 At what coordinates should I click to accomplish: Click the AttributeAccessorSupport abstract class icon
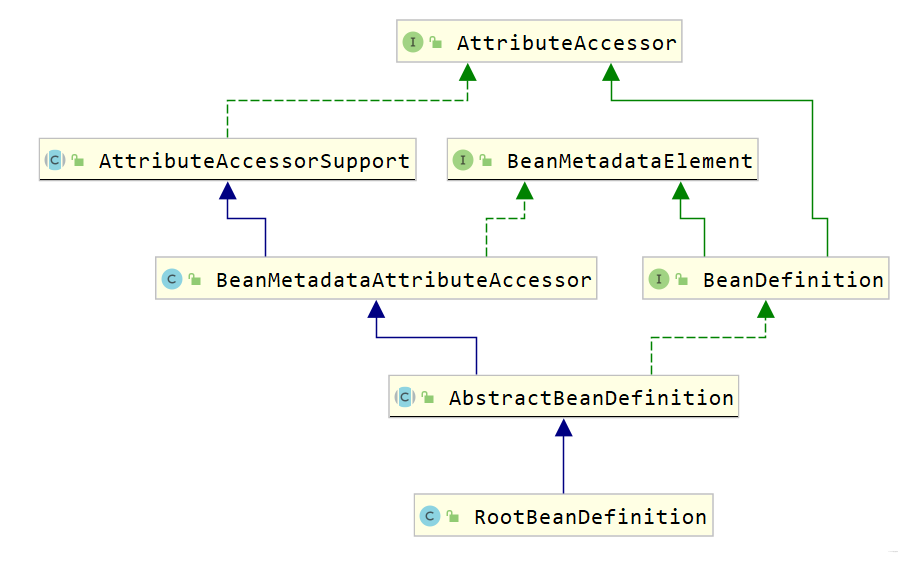point(55,160)
